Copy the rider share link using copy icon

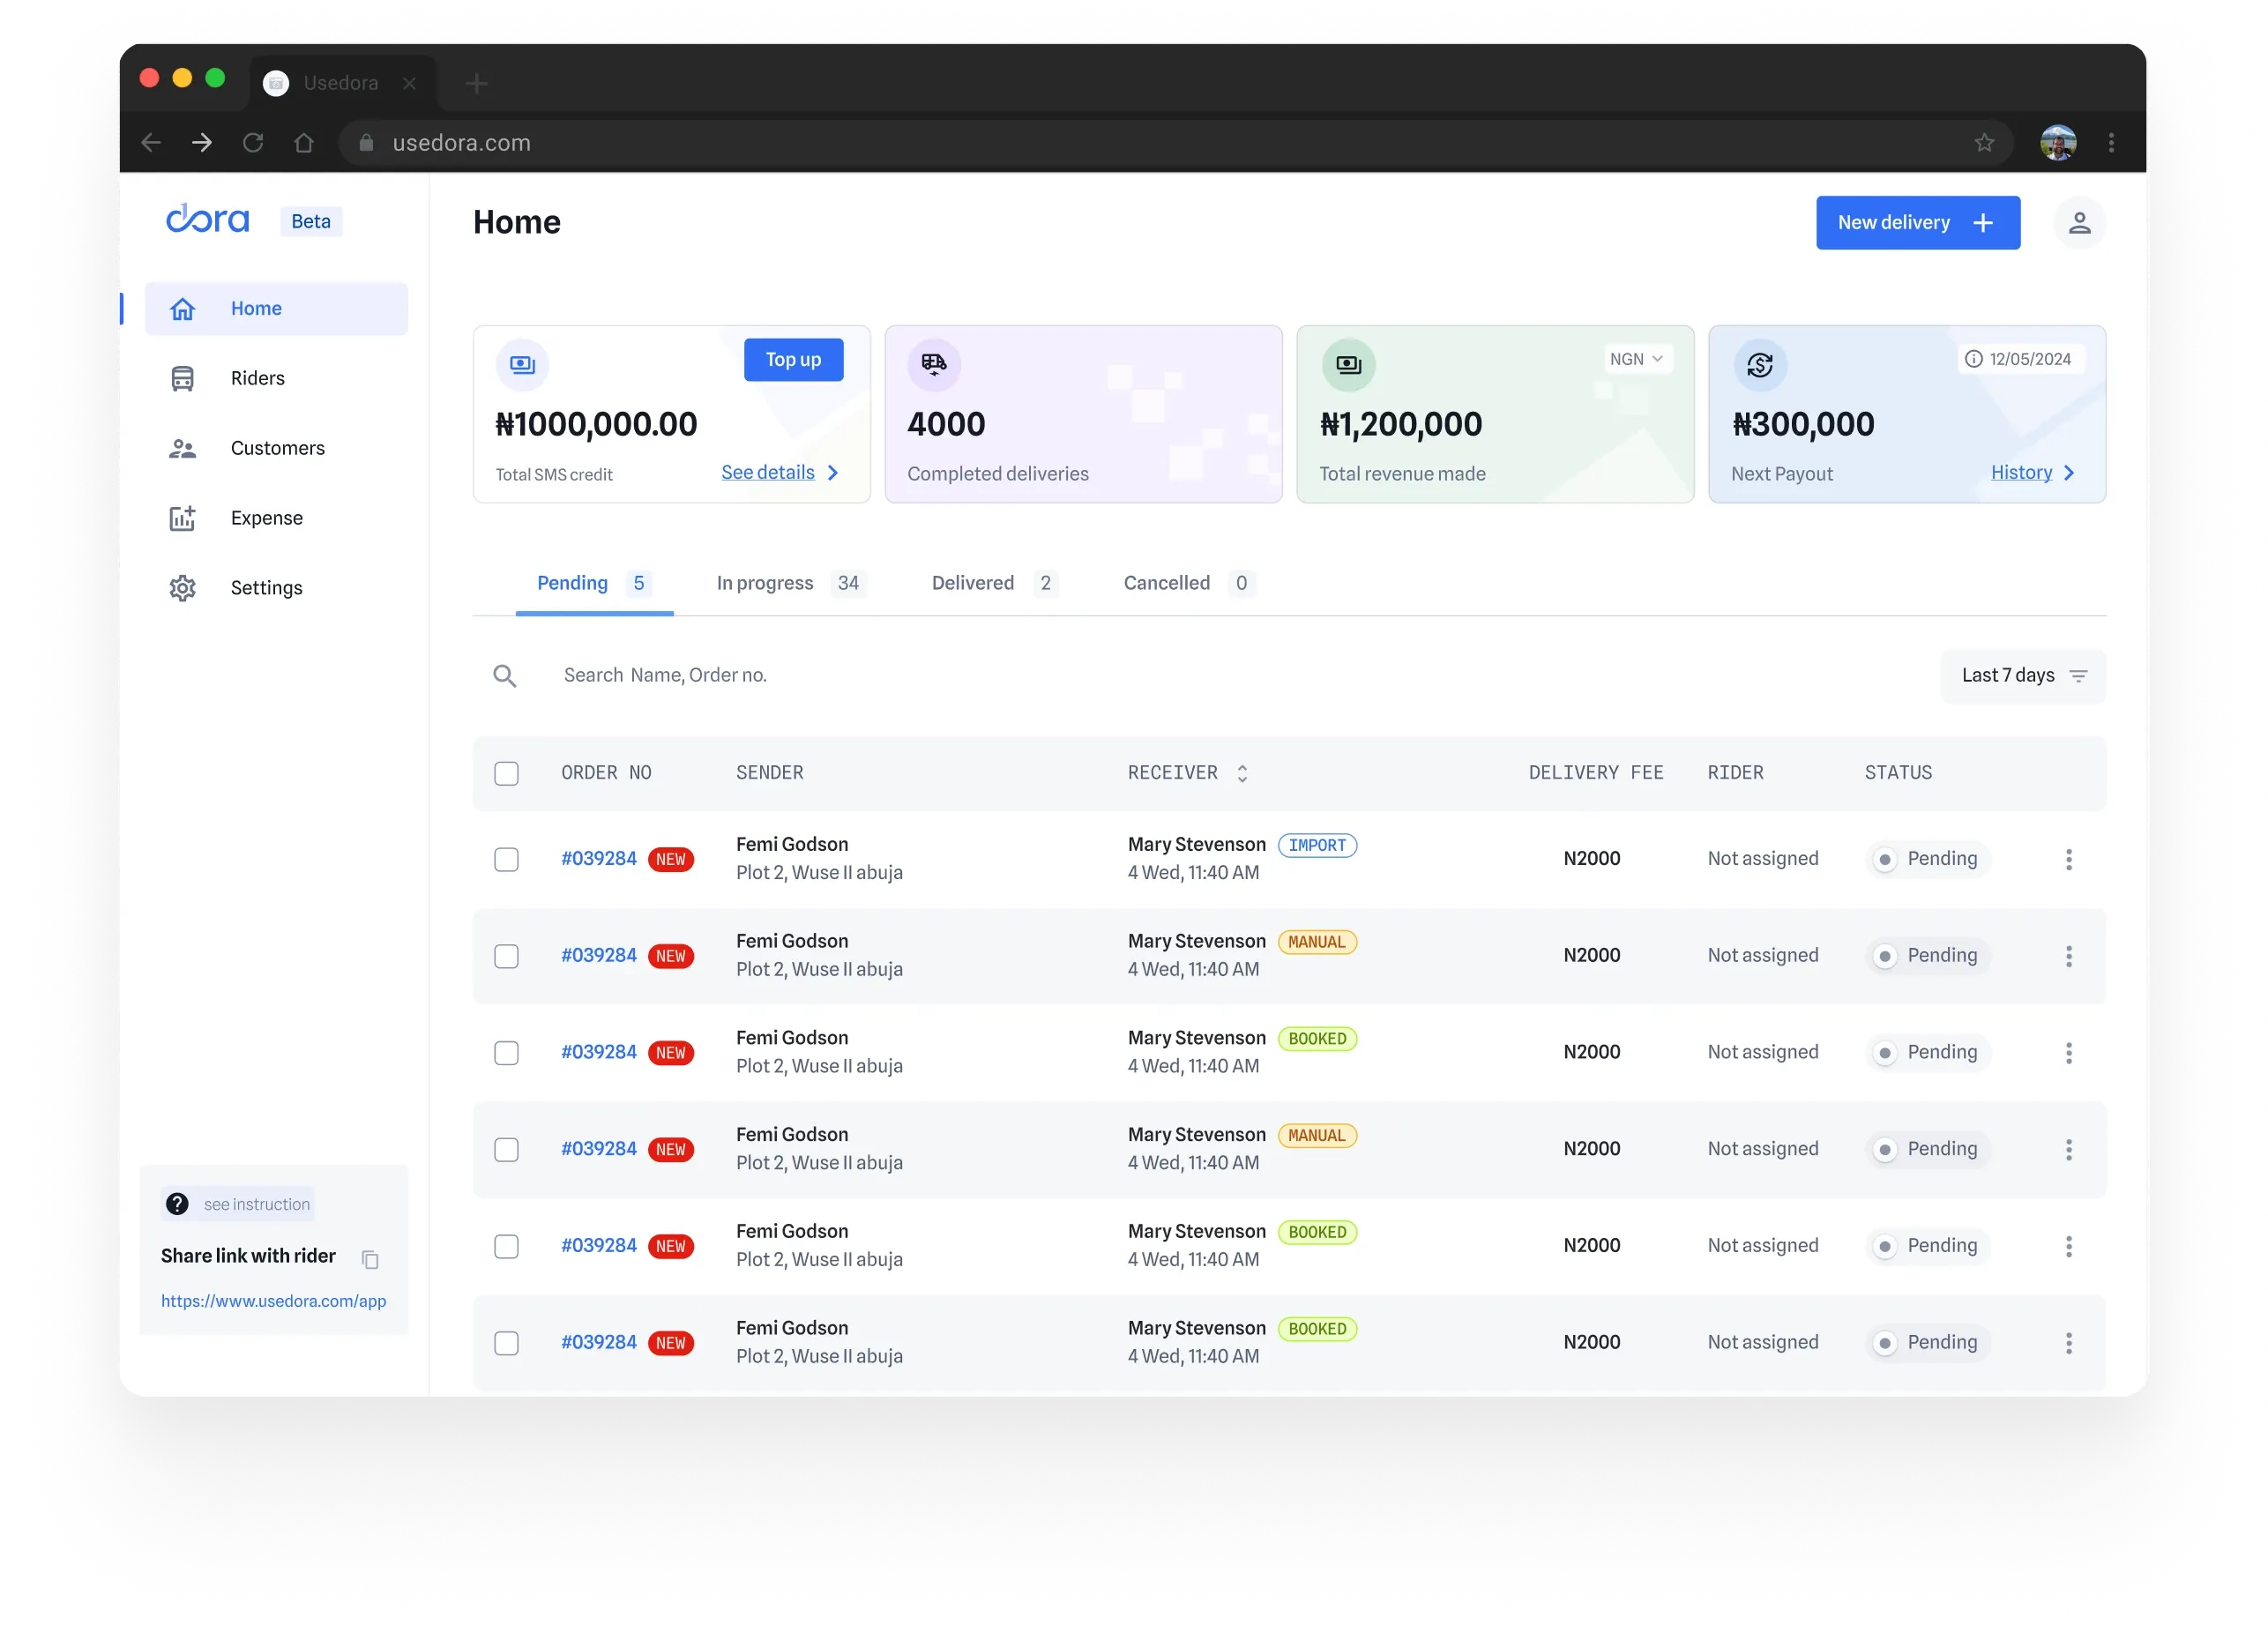[370, 1260]
